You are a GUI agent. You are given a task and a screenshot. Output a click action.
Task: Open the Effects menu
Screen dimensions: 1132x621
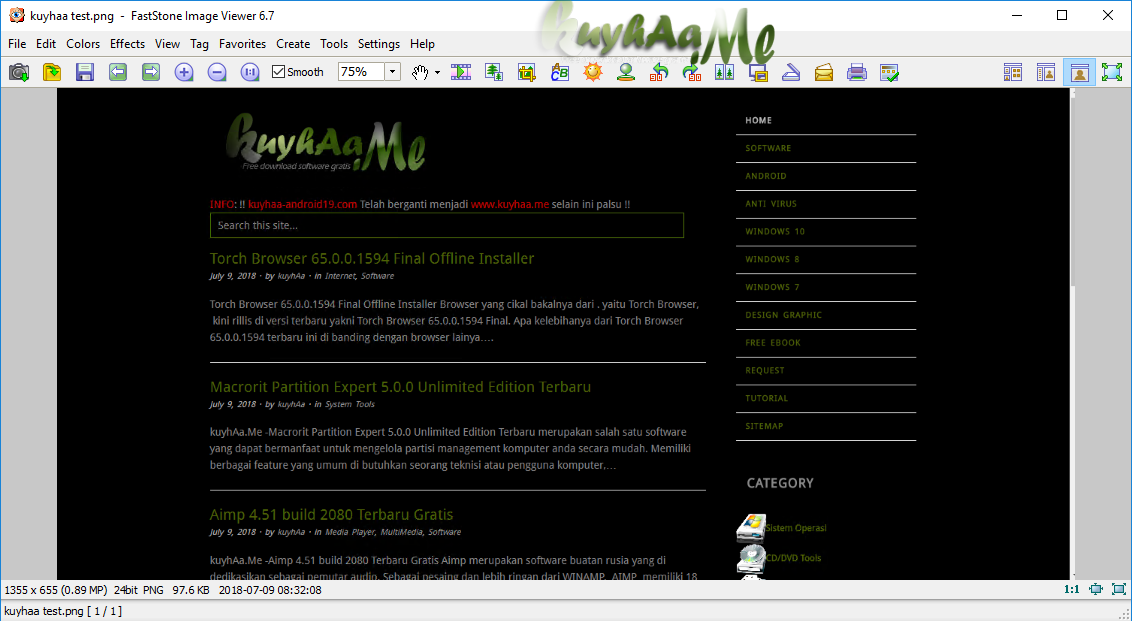(x=127, y=44)
